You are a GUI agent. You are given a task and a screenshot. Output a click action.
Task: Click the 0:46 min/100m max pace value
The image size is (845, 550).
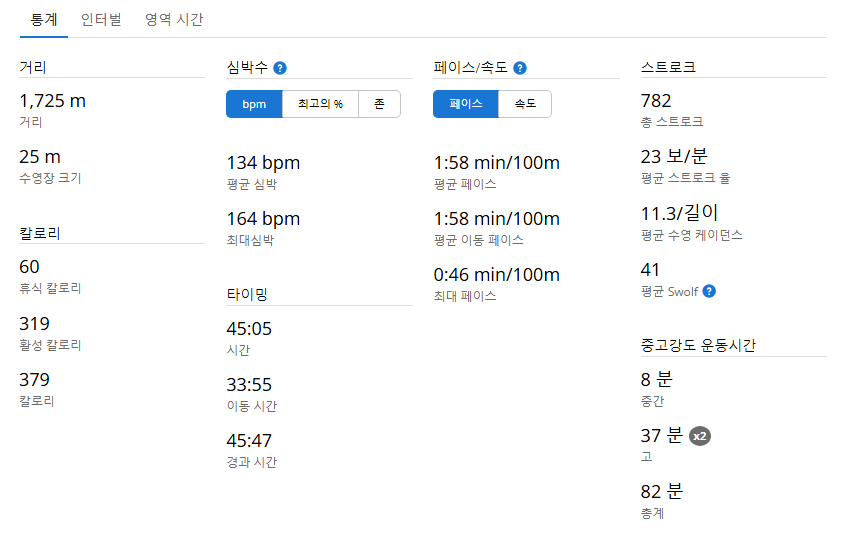coord(496,275)
